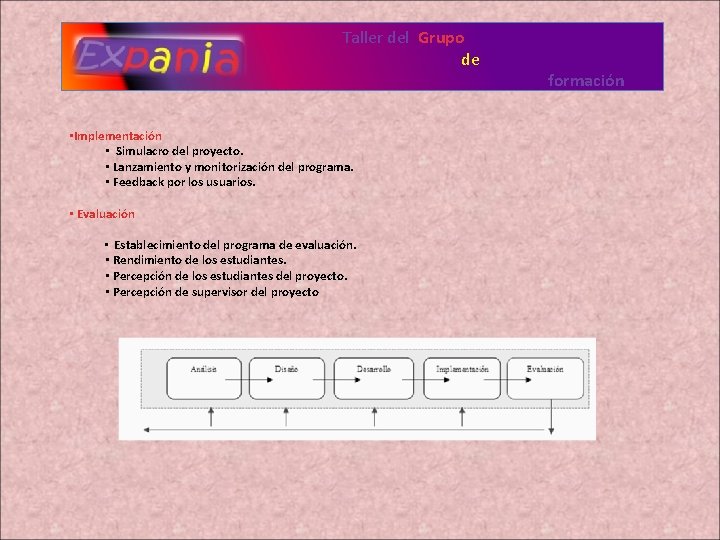
Task: Select 'Percepción de supervisor del proyecto' bullet
Action: [216, 292]
